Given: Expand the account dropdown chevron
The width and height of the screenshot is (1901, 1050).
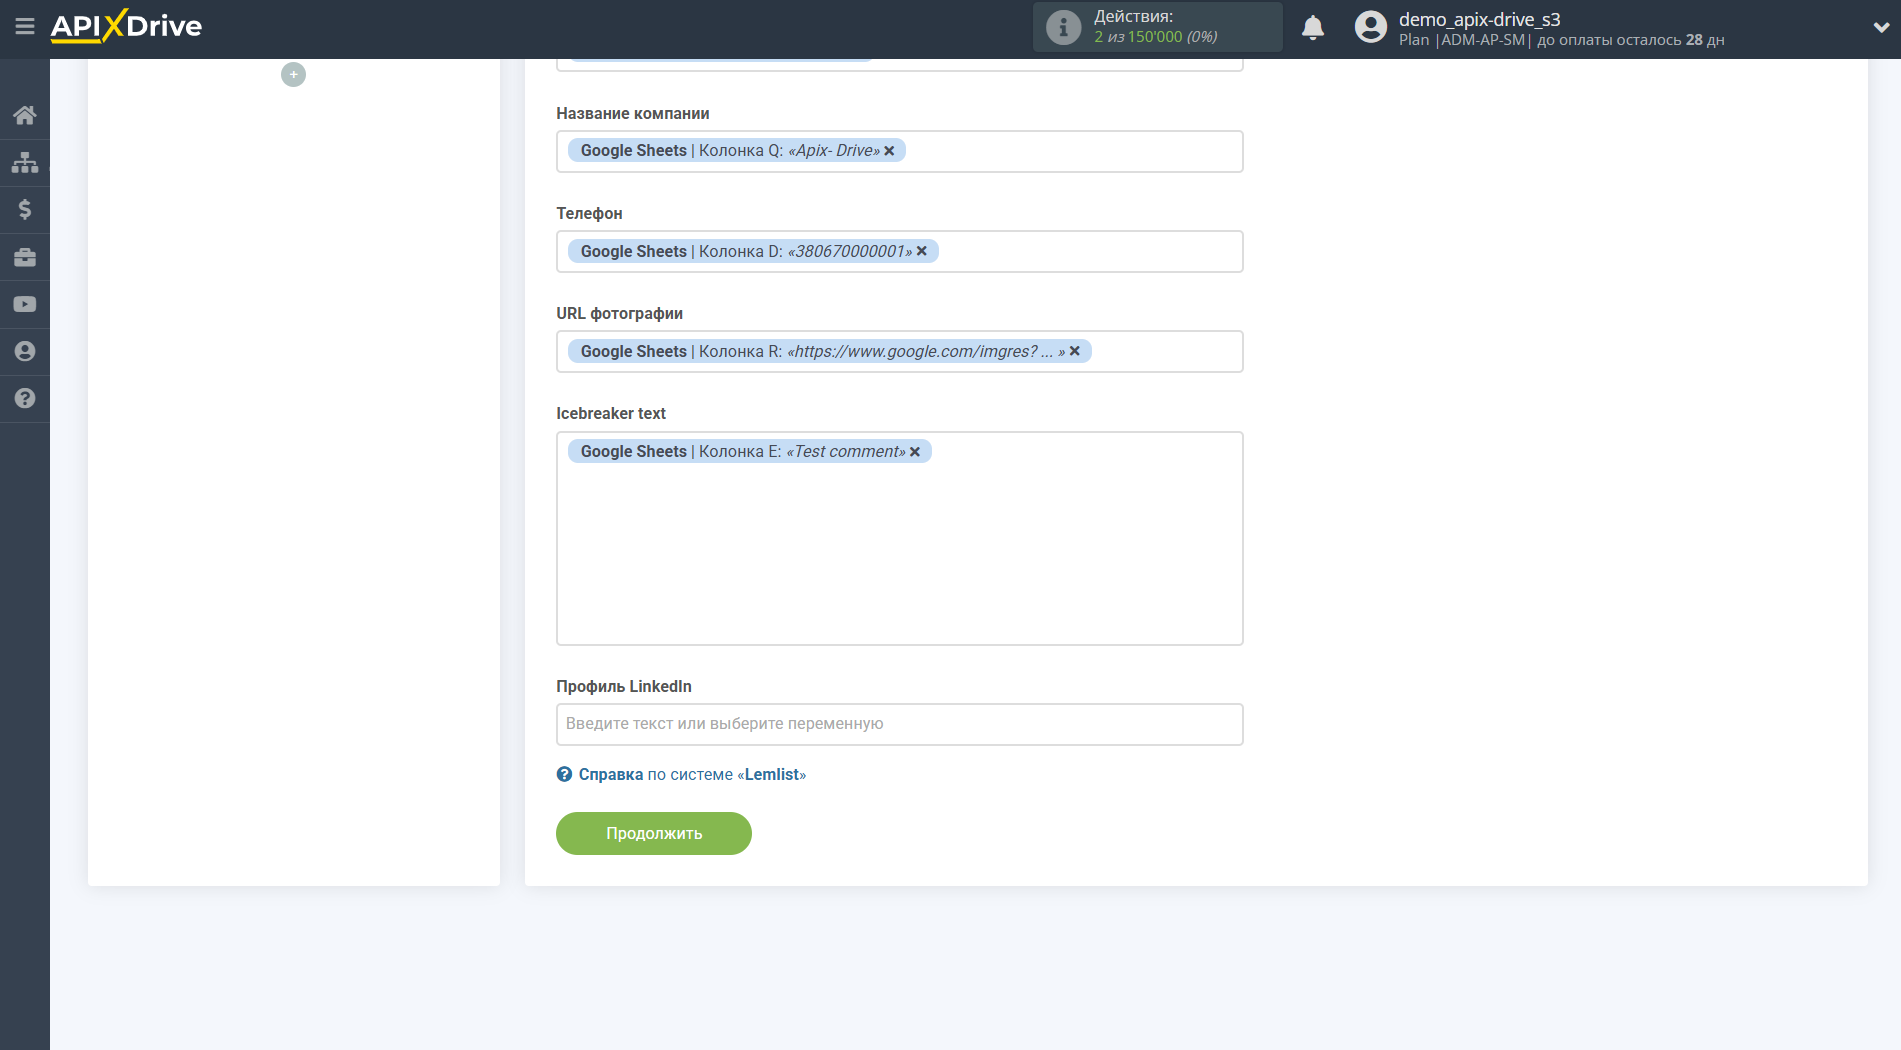Looking at the screenshot, I should [x=1880, y=28].
